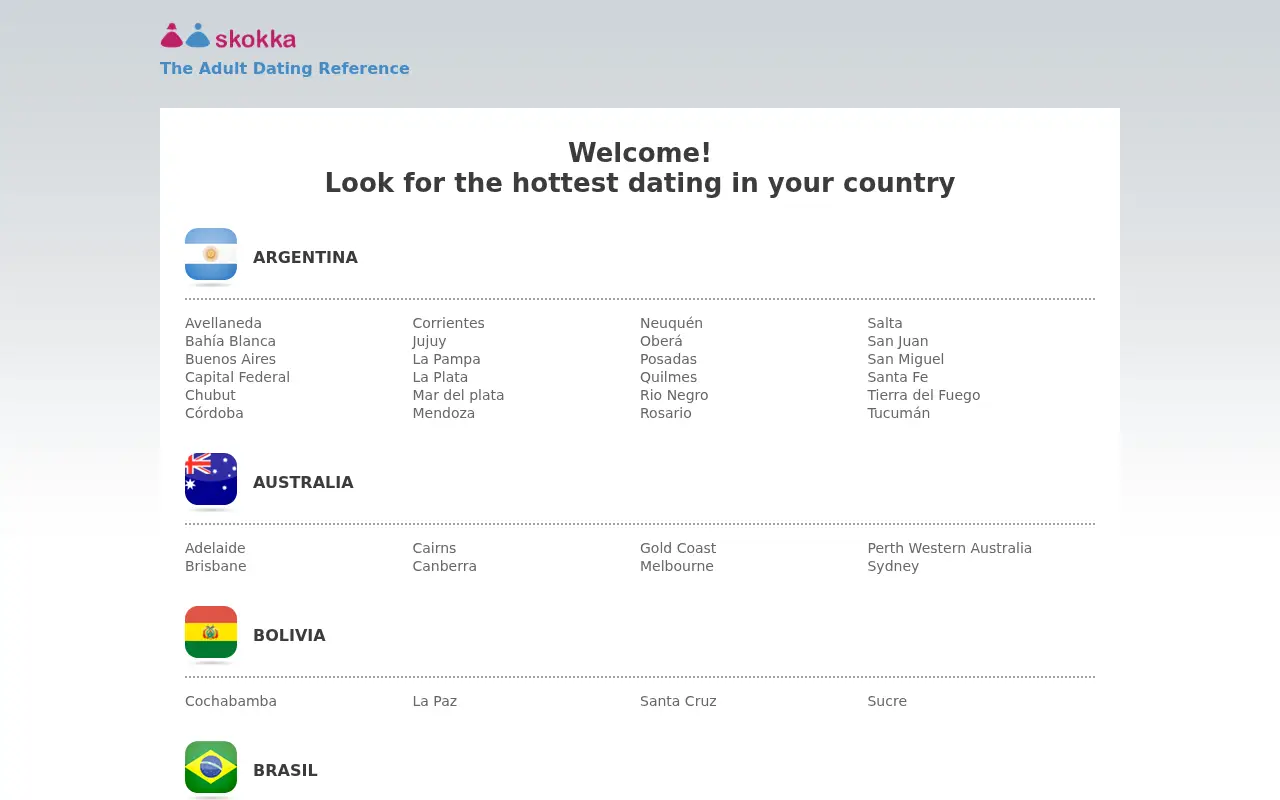The height and width of the screenshot is (800, 1280).
Task: Choose Santa Cruz city
Action: [678, 701]
